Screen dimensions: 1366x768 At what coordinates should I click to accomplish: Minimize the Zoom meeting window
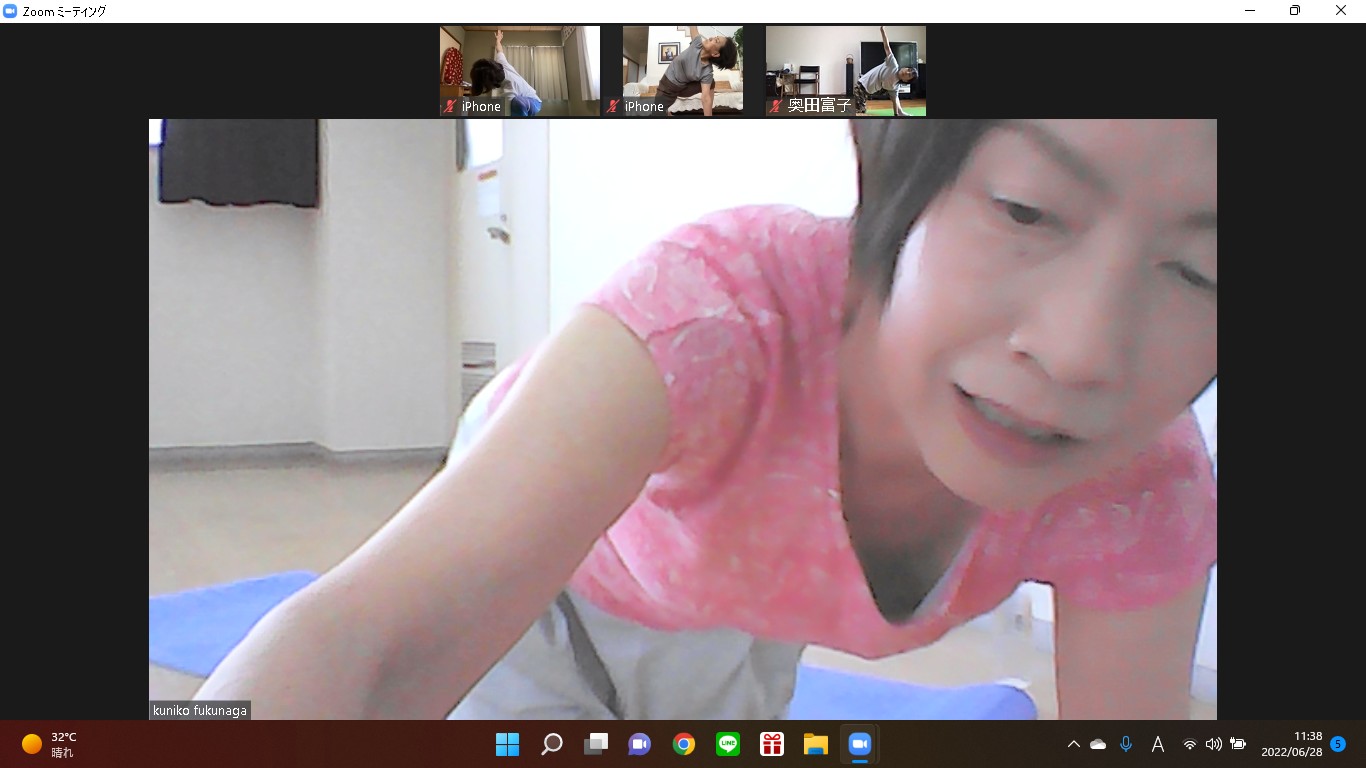(1250, 11)
